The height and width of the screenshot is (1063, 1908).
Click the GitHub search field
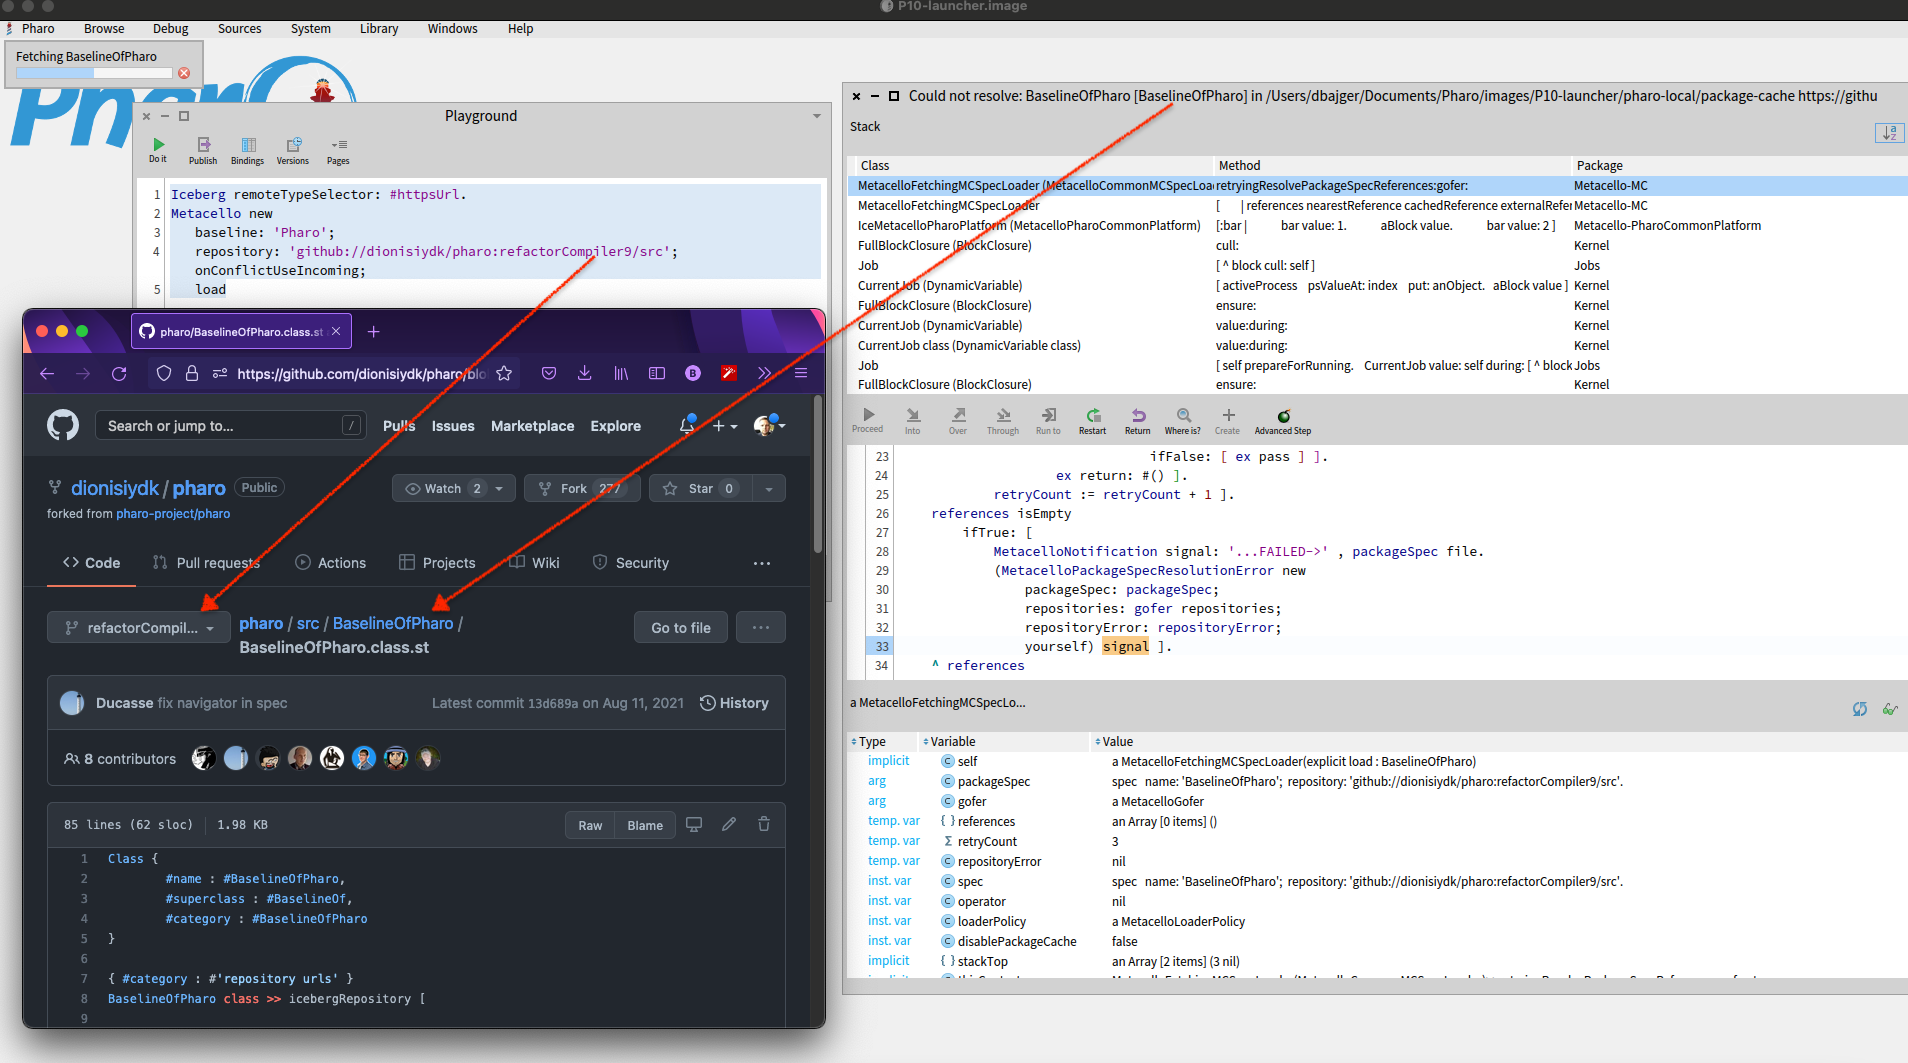tap(229, 425)
